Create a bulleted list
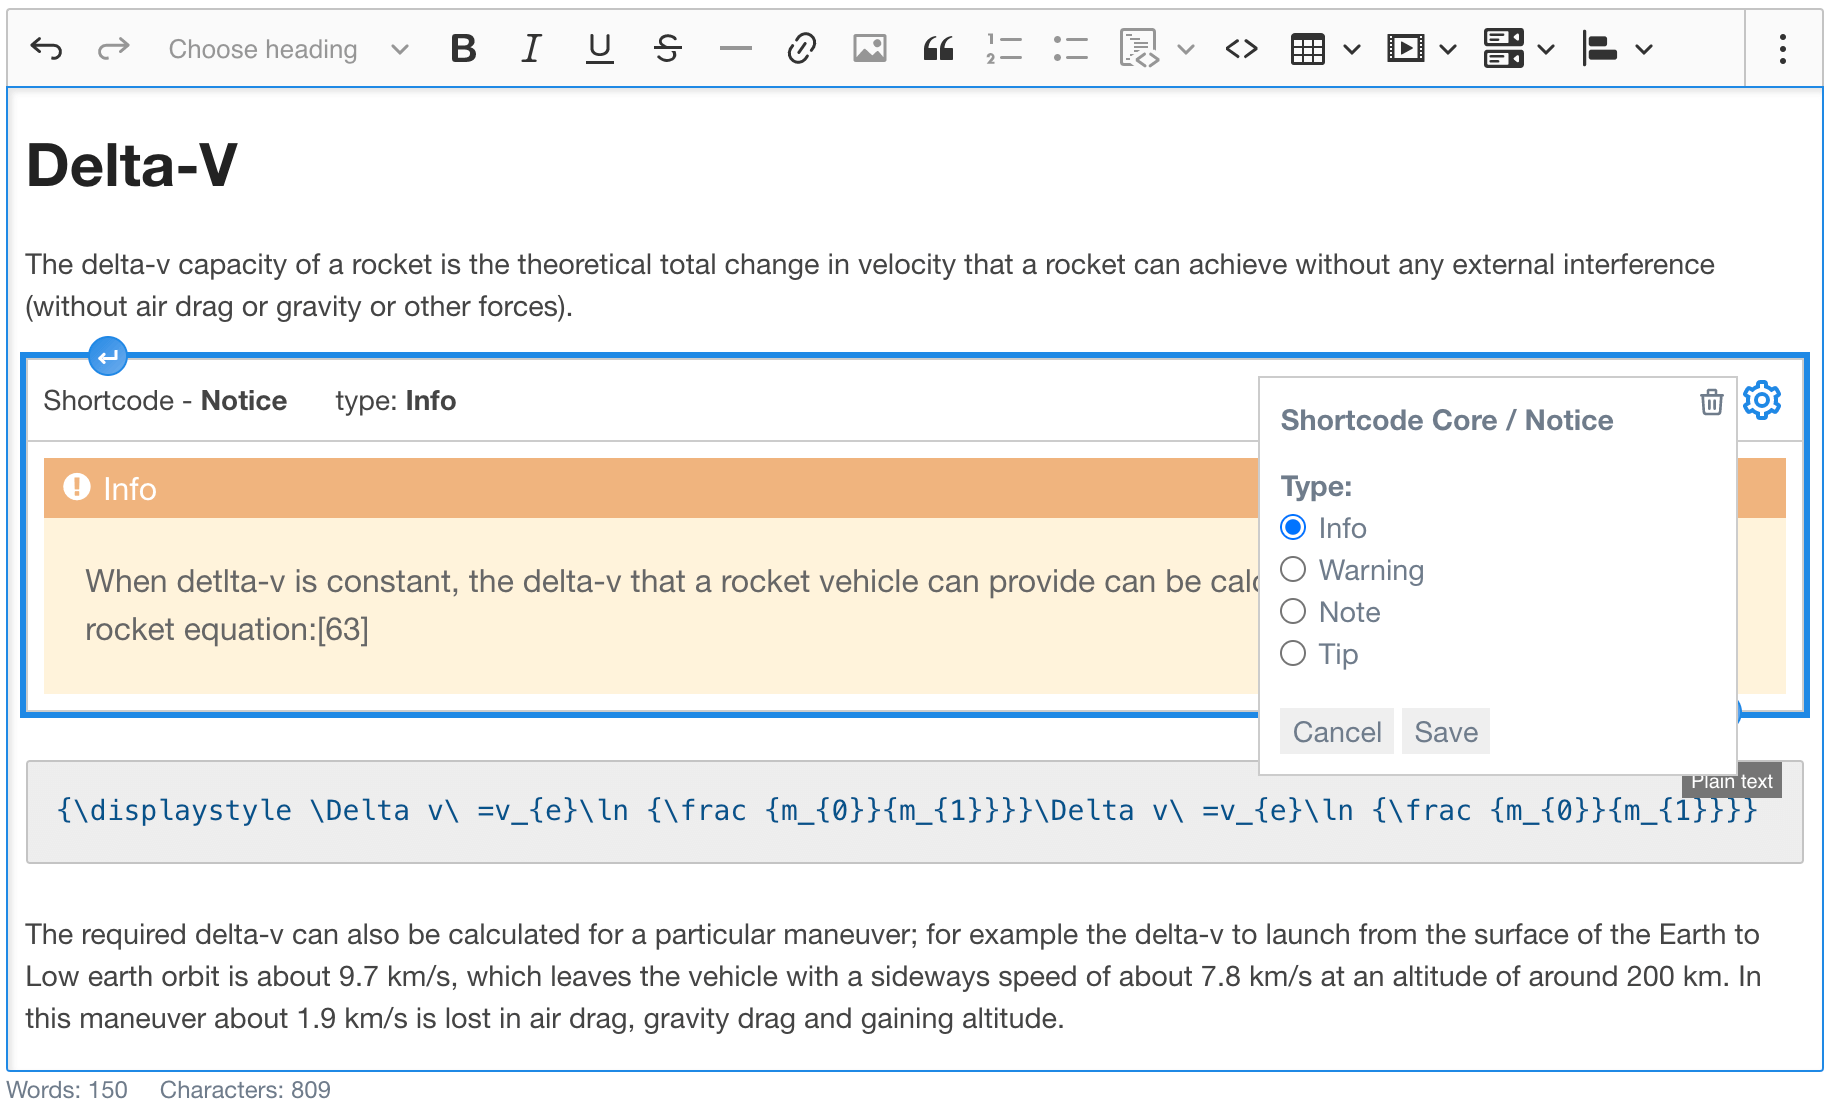1827x1116 pixels. (1070, 48)
